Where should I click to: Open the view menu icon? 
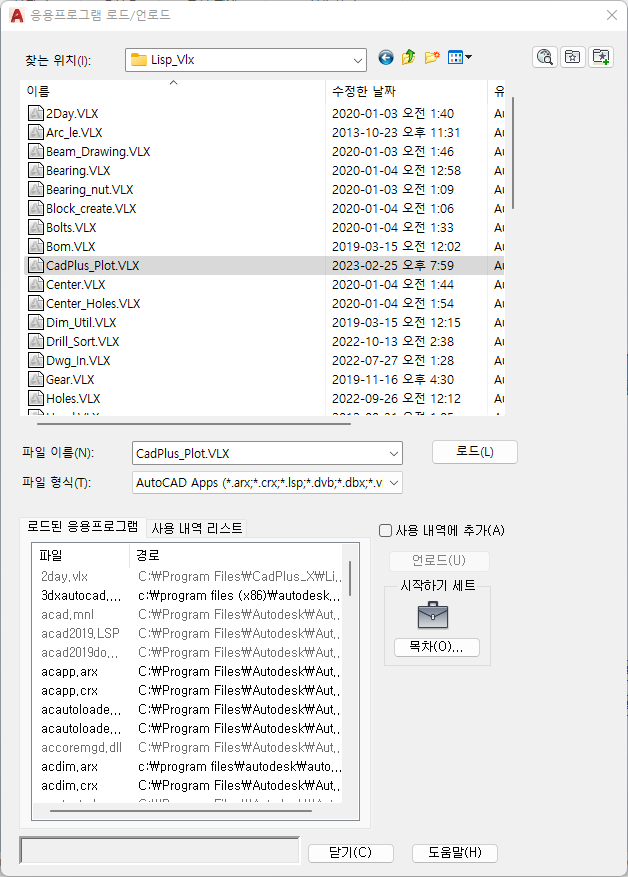[460, 57]
